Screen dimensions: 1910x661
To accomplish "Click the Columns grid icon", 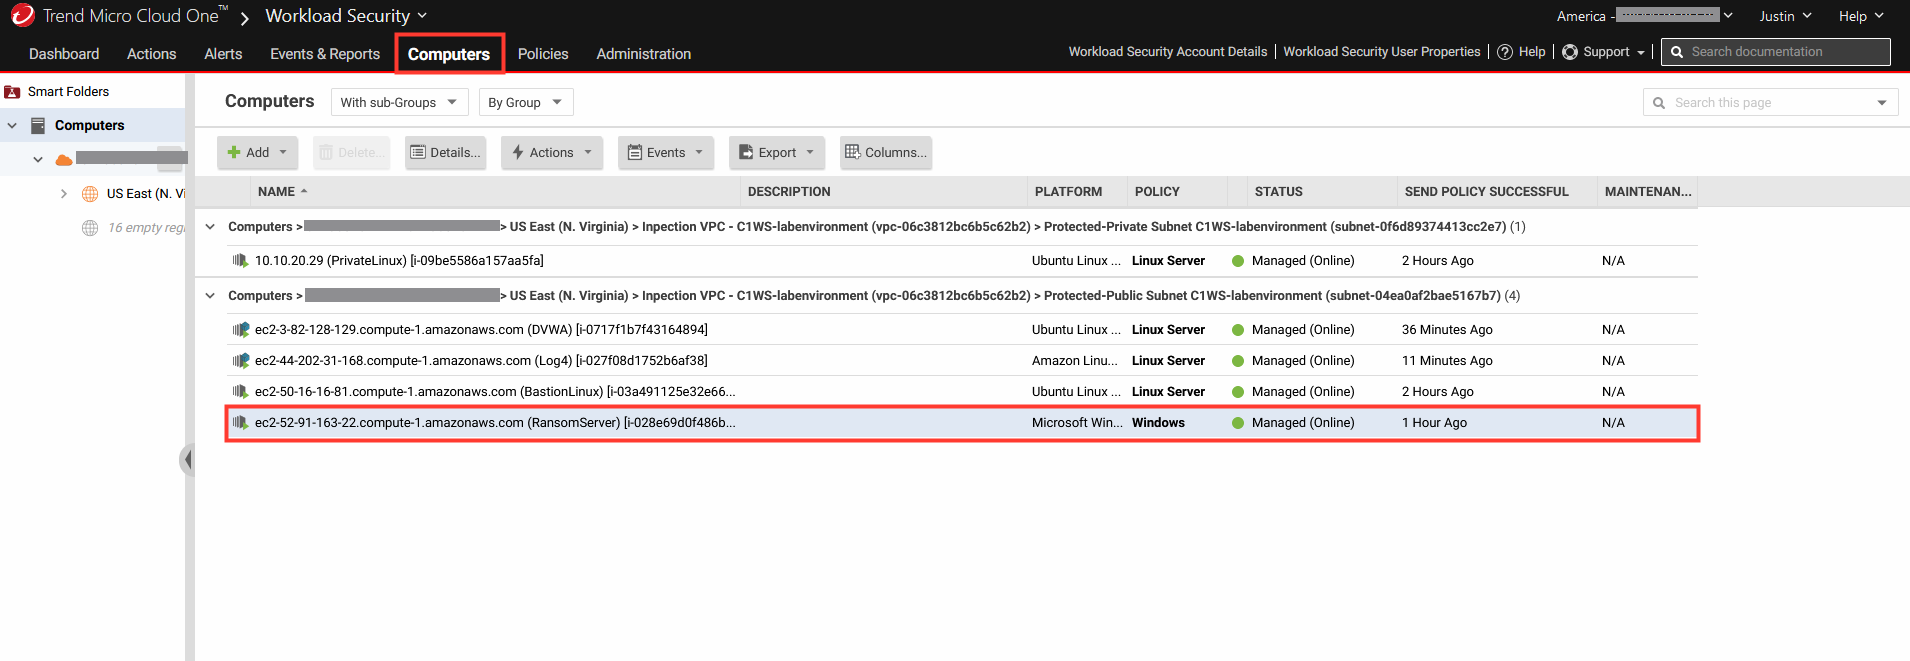I will point(852,152).
